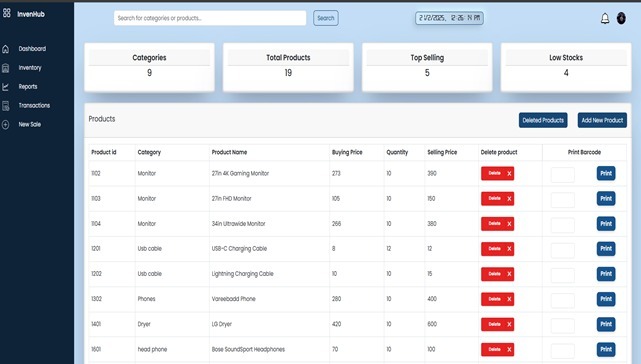Print barcode for product 1401
Viewport: 641px width, 364px height.
pyautogui.click(x=606, y=324)
